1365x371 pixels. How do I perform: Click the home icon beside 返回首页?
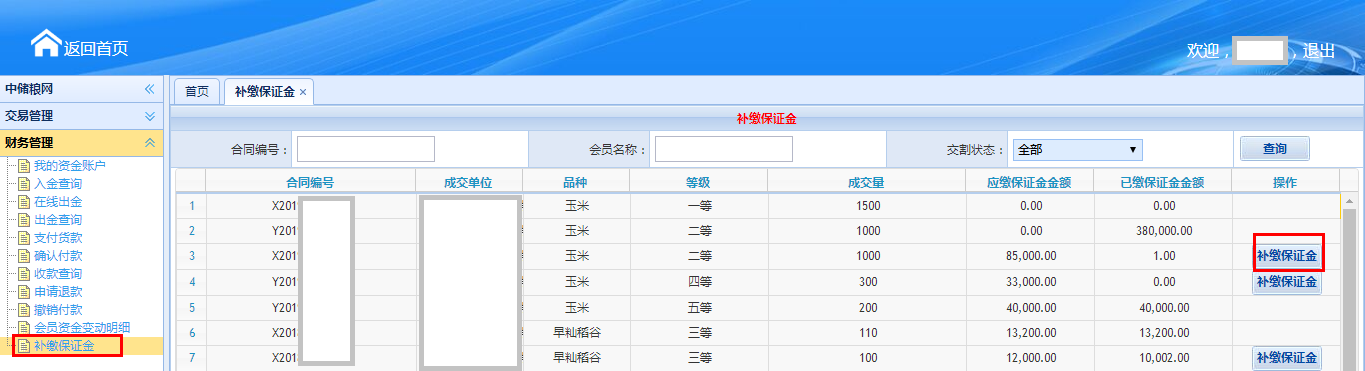[46, 43]
